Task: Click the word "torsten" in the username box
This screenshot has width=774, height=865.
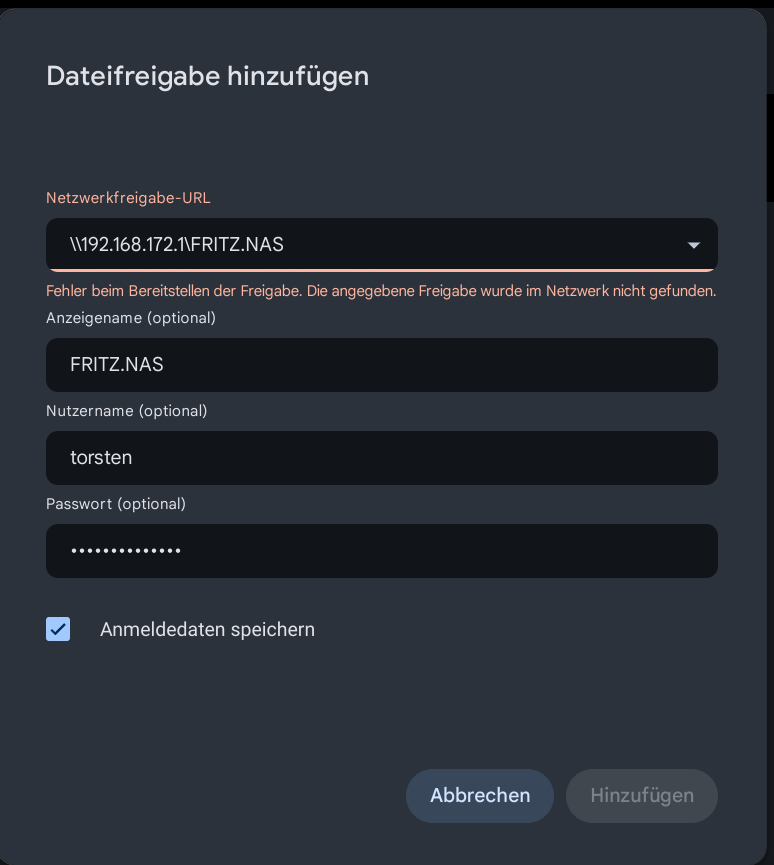Action: pos(101,458)
